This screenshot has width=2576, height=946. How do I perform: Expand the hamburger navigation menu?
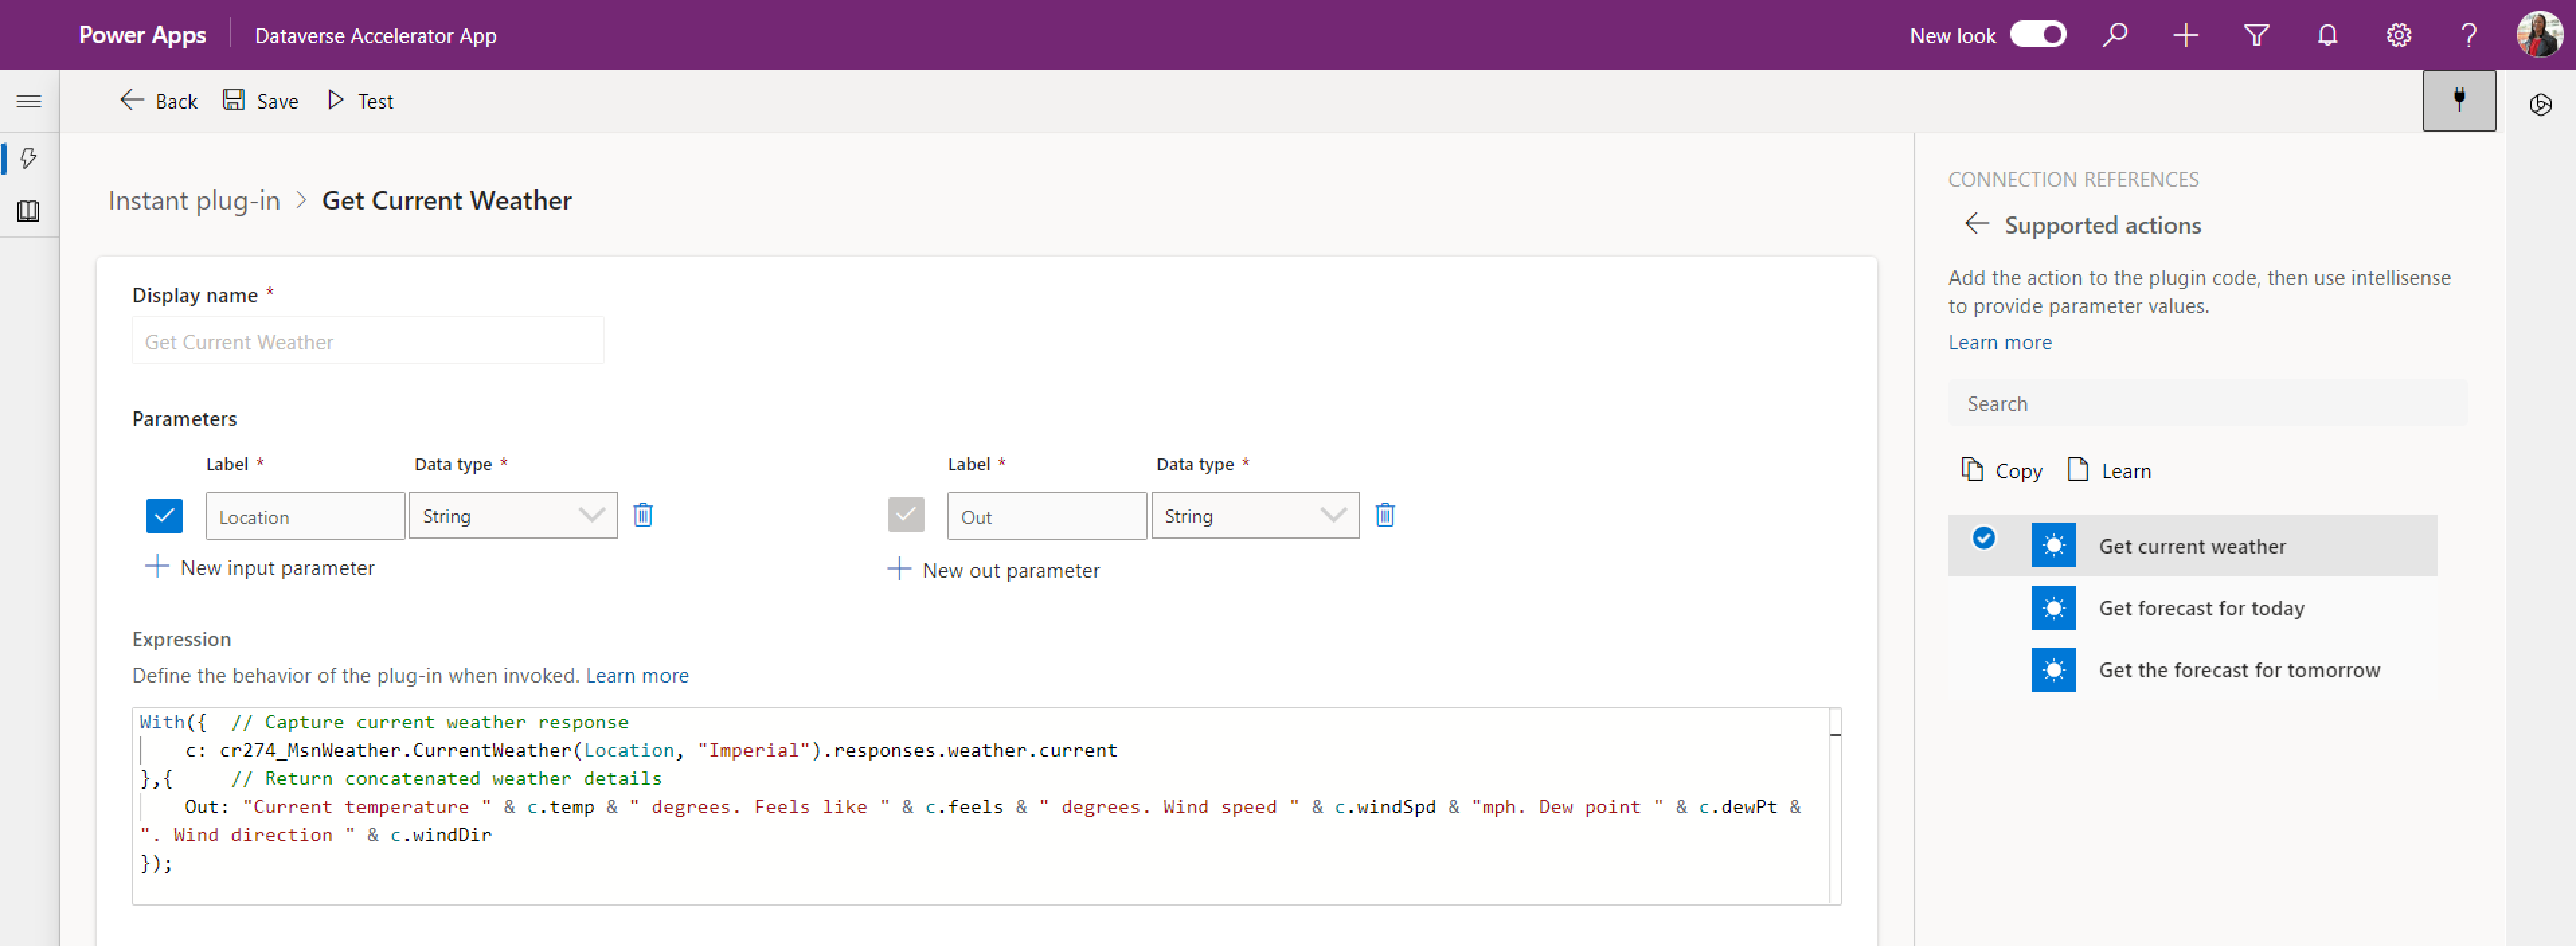click(29, 101)
